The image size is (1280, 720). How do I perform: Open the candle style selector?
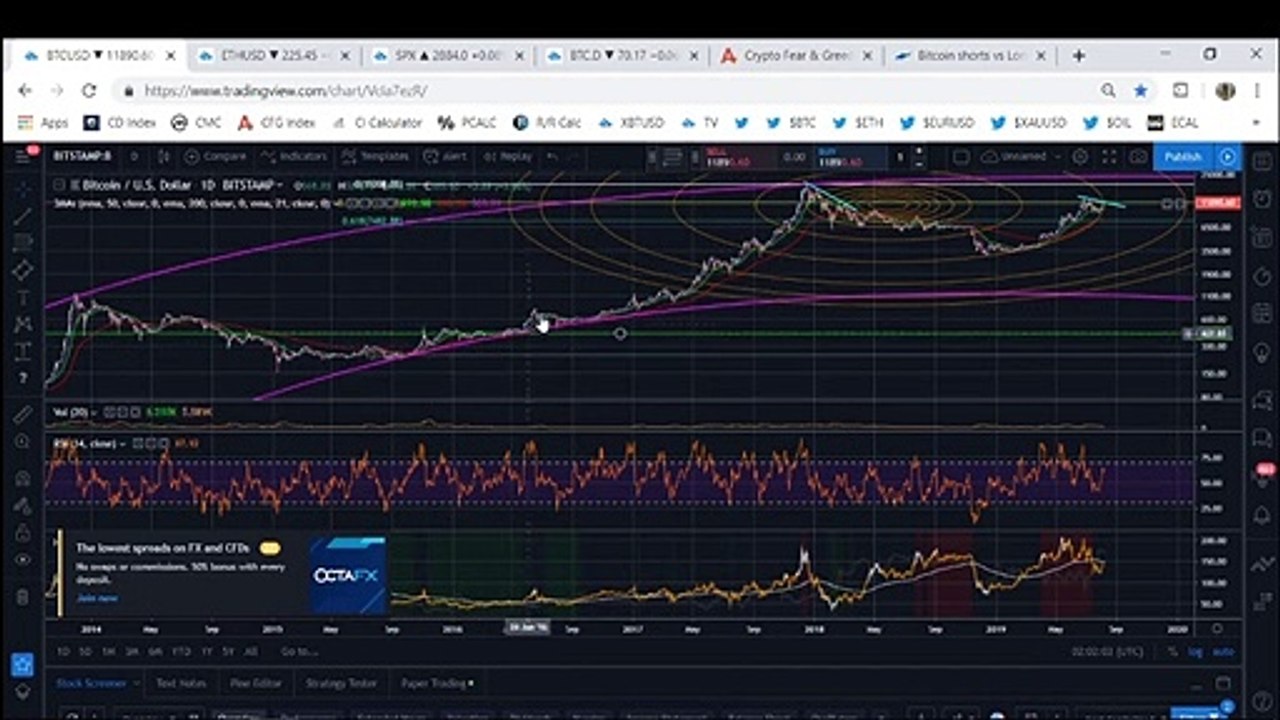[x=162, y=157]
